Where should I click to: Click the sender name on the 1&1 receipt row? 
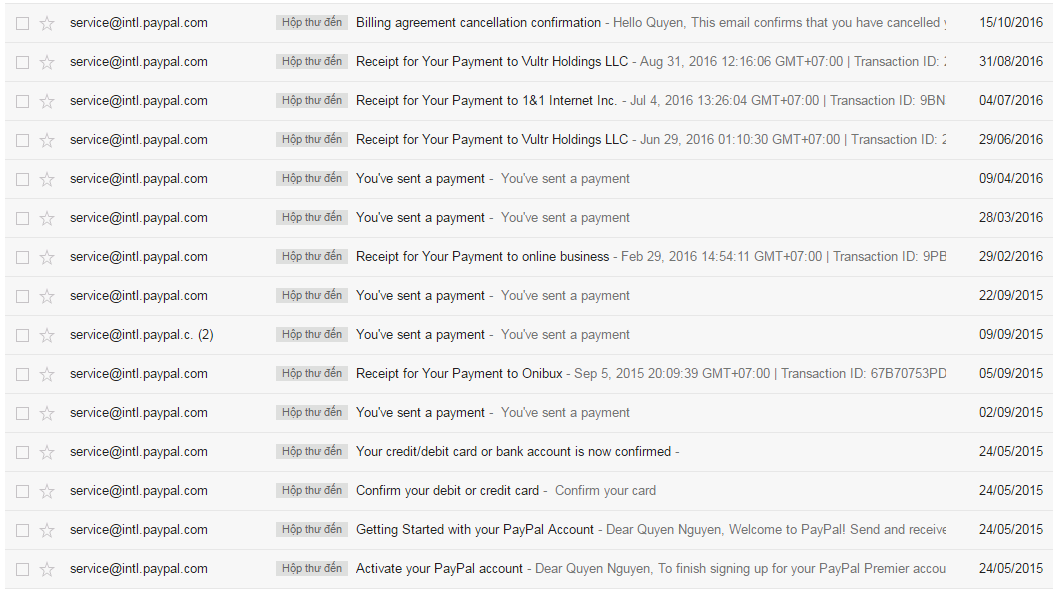pos(138,100)
